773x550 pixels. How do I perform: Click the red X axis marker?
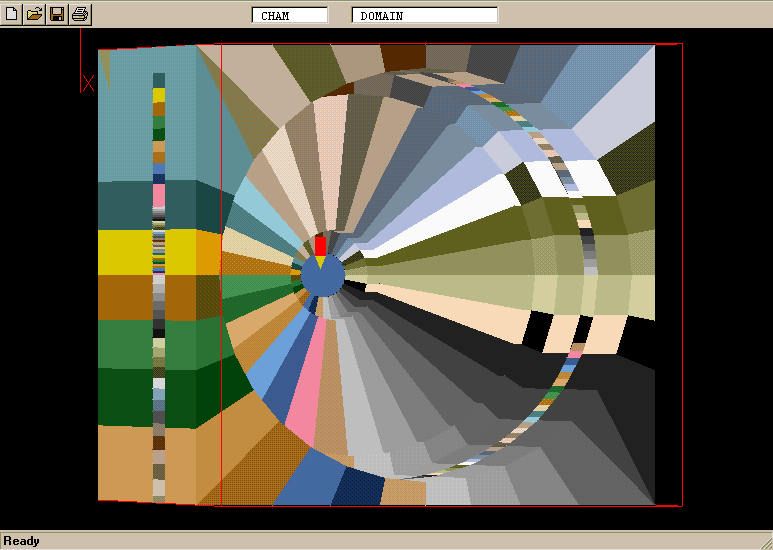click(x=88, y=83)
